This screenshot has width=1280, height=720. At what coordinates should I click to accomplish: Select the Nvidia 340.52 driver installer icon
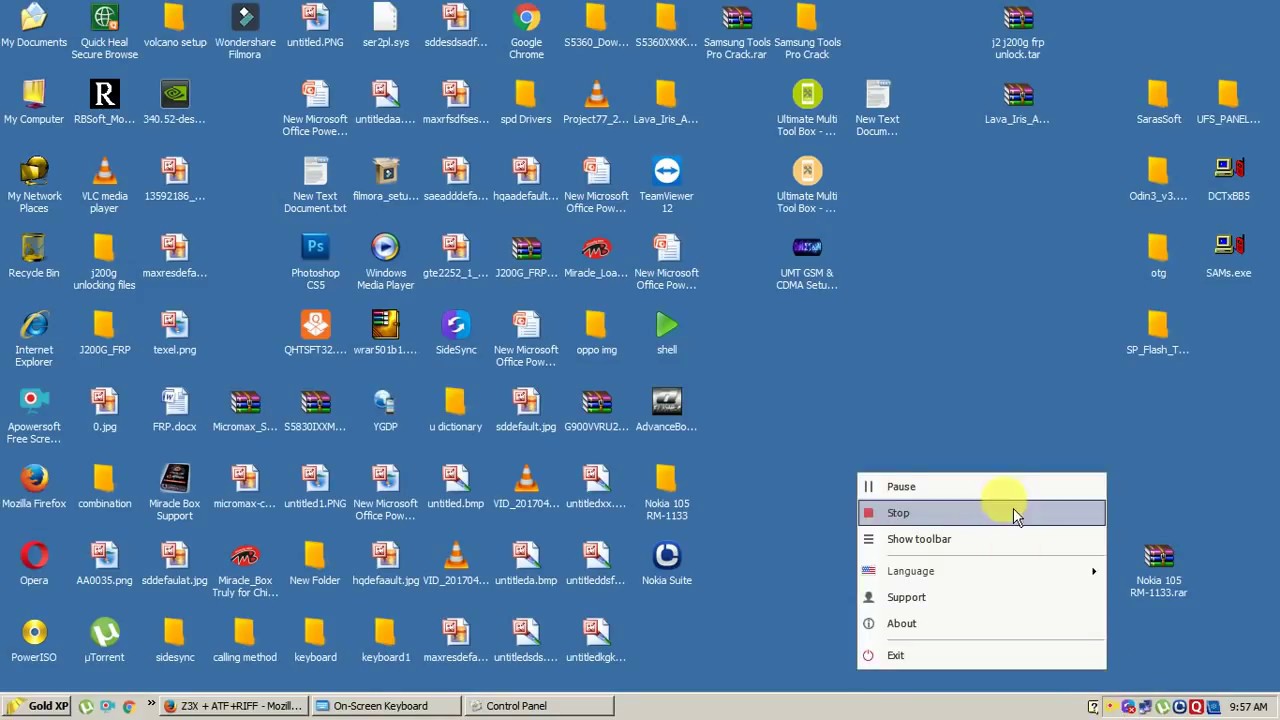[175, 103]
